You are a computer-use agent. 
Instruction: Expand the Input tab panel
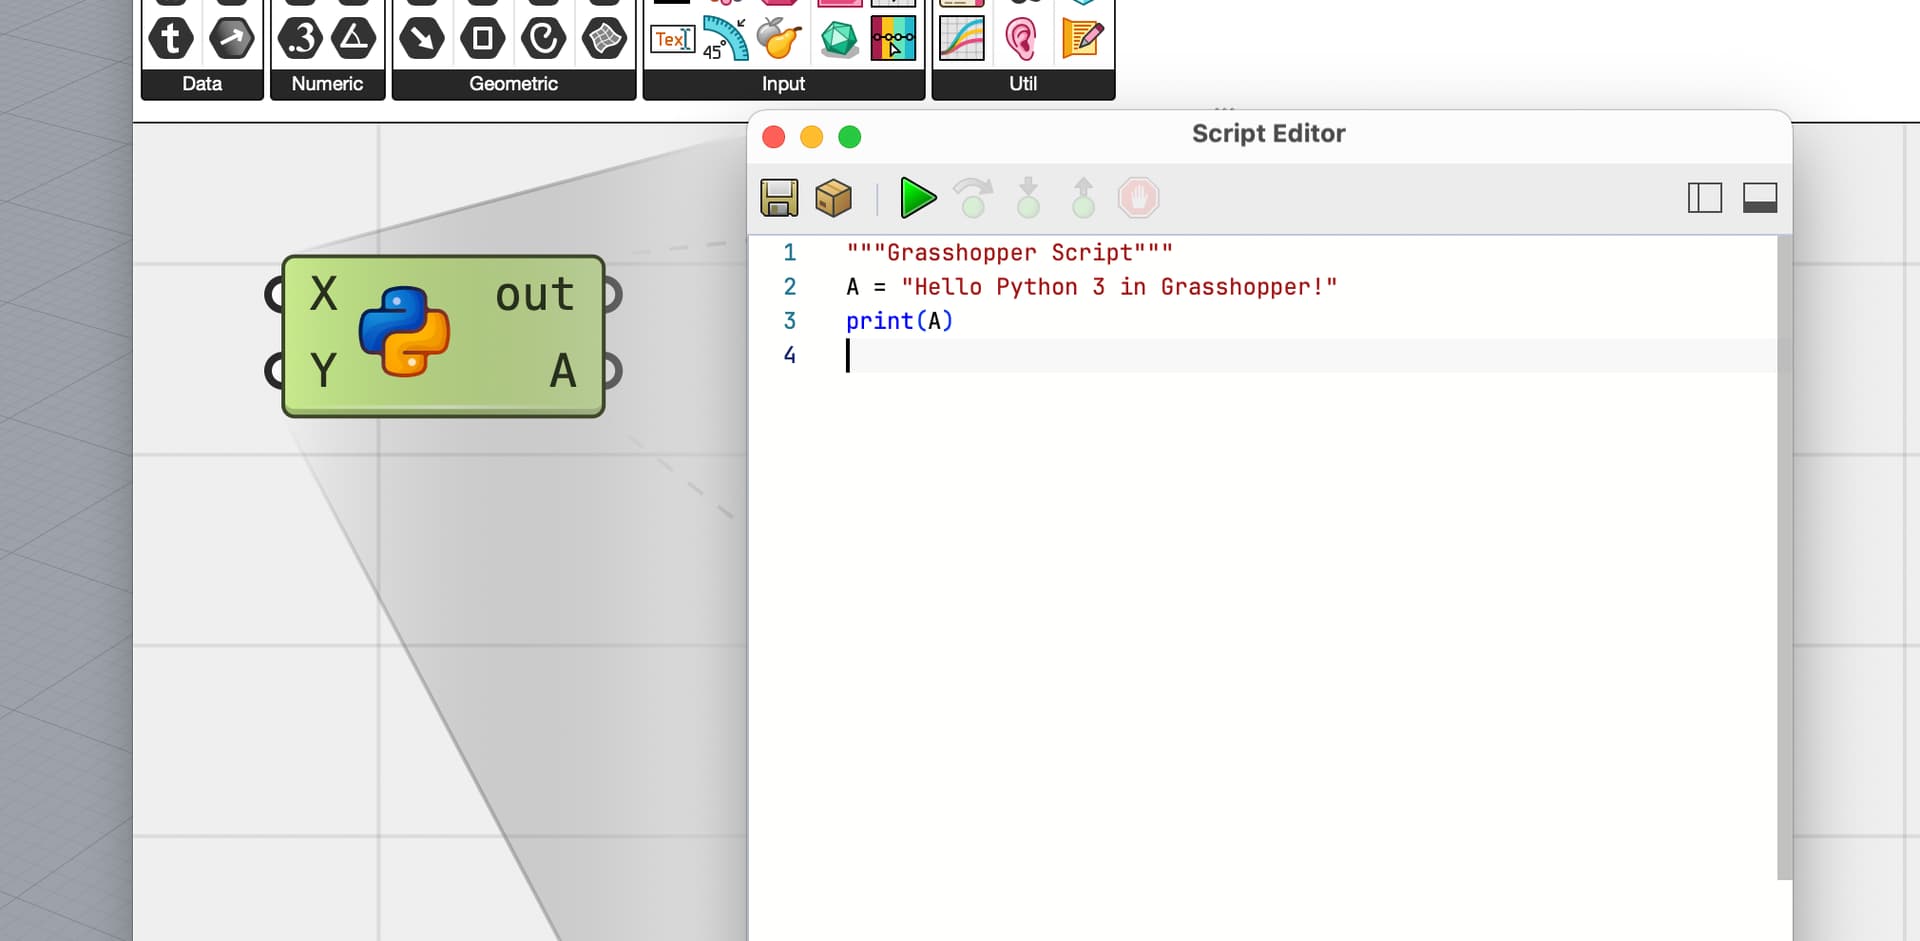pos(784,84)
